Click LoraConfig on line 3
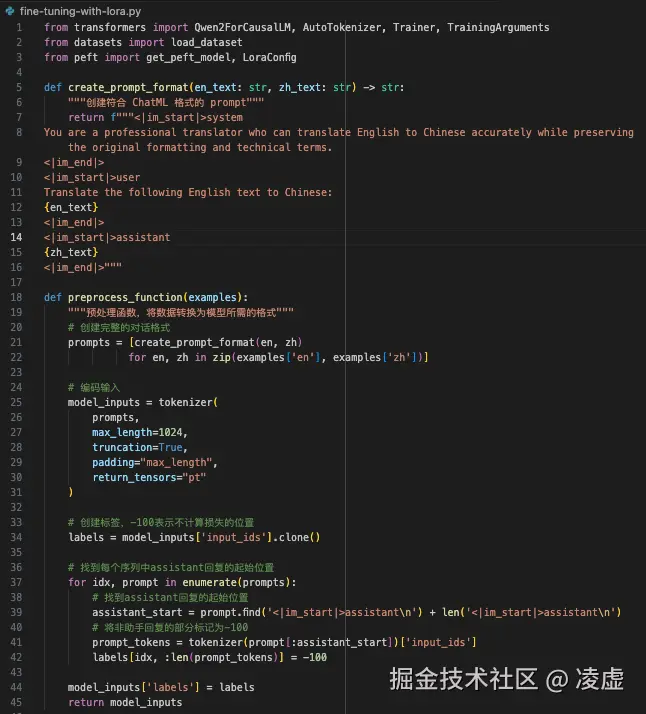 coord(269,57)
